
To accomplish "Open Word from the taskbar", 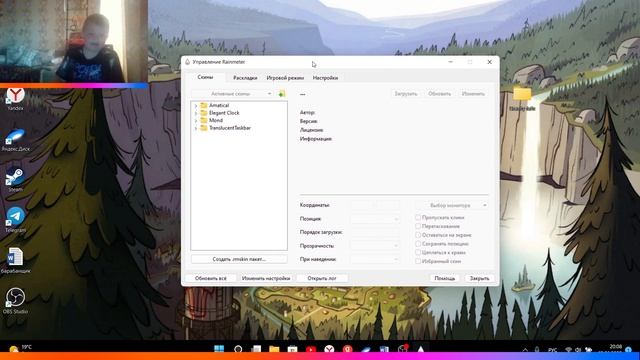I will tap(384, 349).
